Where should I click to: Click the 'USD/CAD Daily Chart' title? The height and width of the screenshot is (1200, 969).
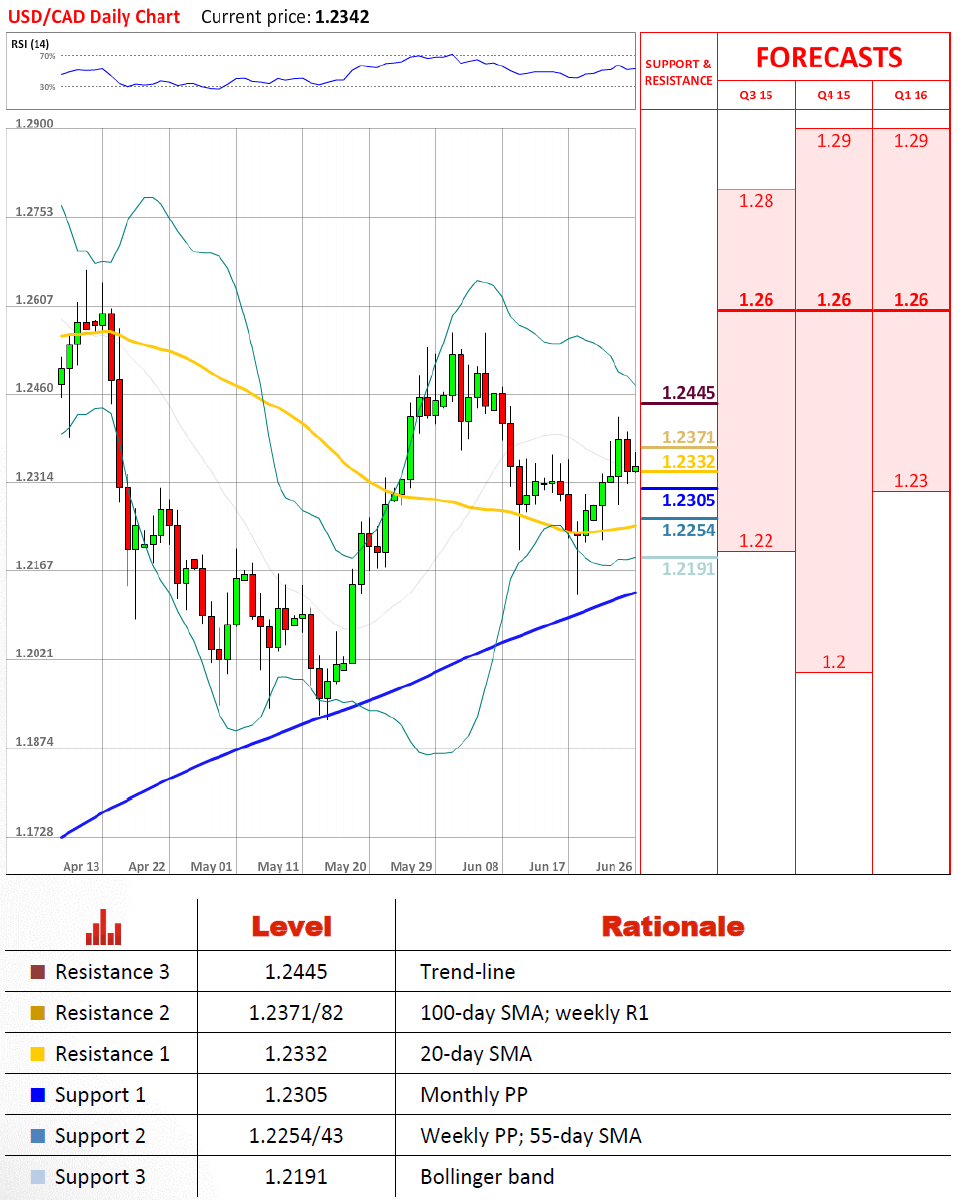coord(94,17)
